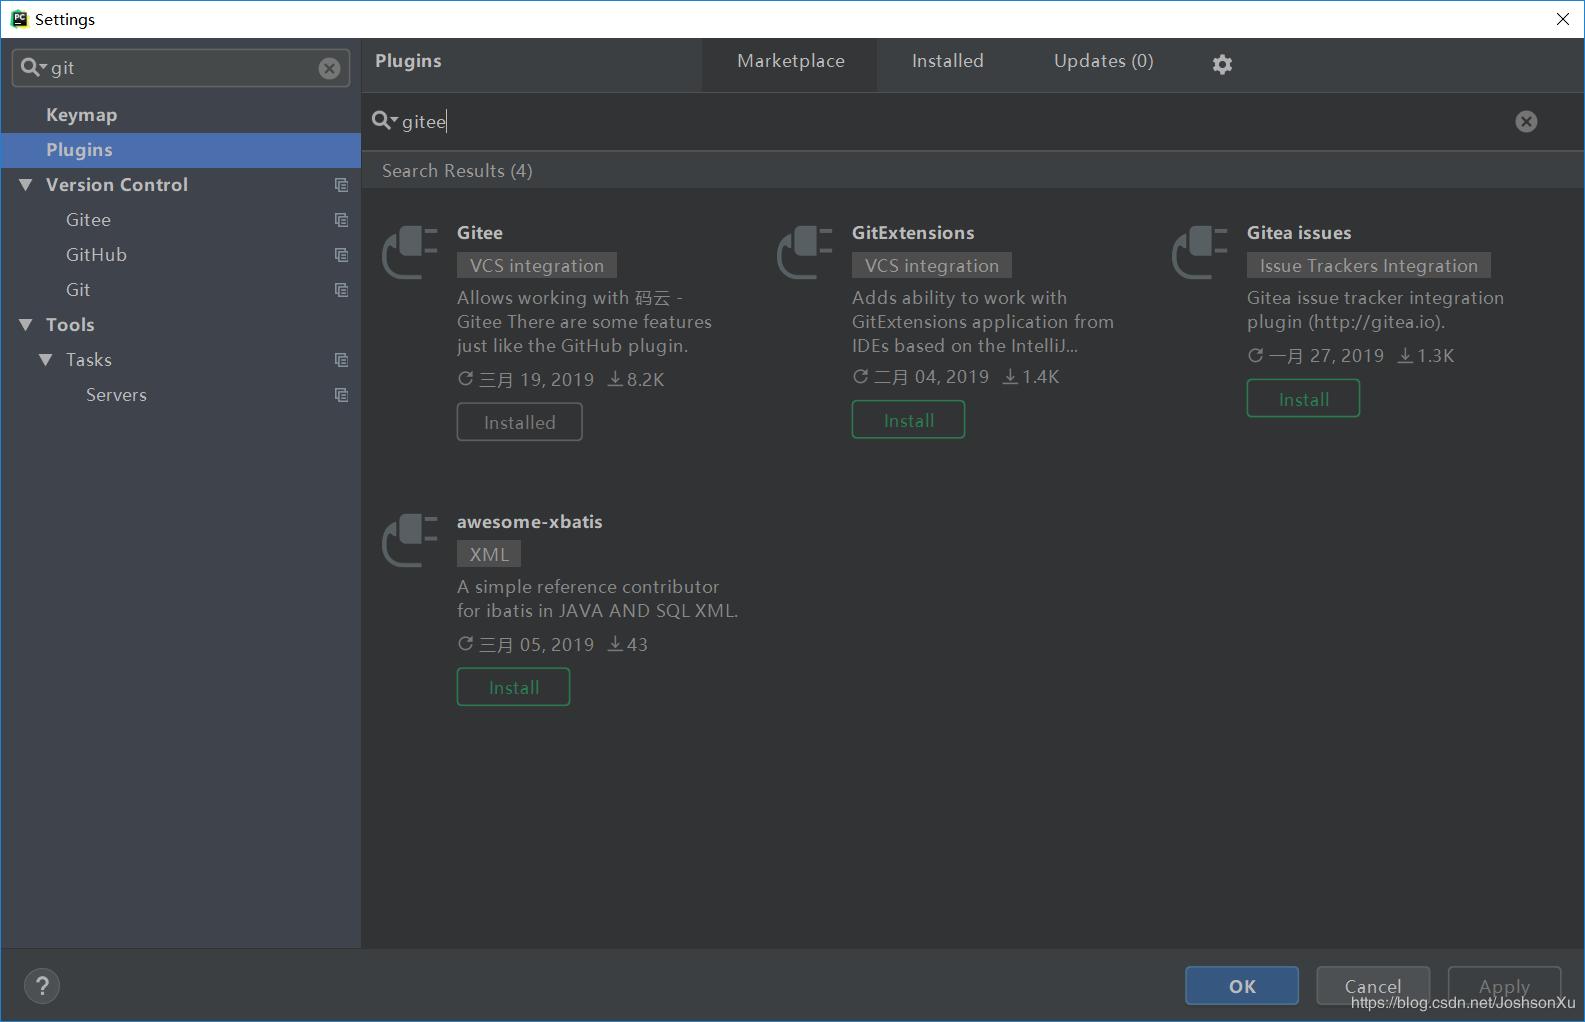1585x1022 pixels.
Task: Close the Settings dialog window
Action: 1563,19
